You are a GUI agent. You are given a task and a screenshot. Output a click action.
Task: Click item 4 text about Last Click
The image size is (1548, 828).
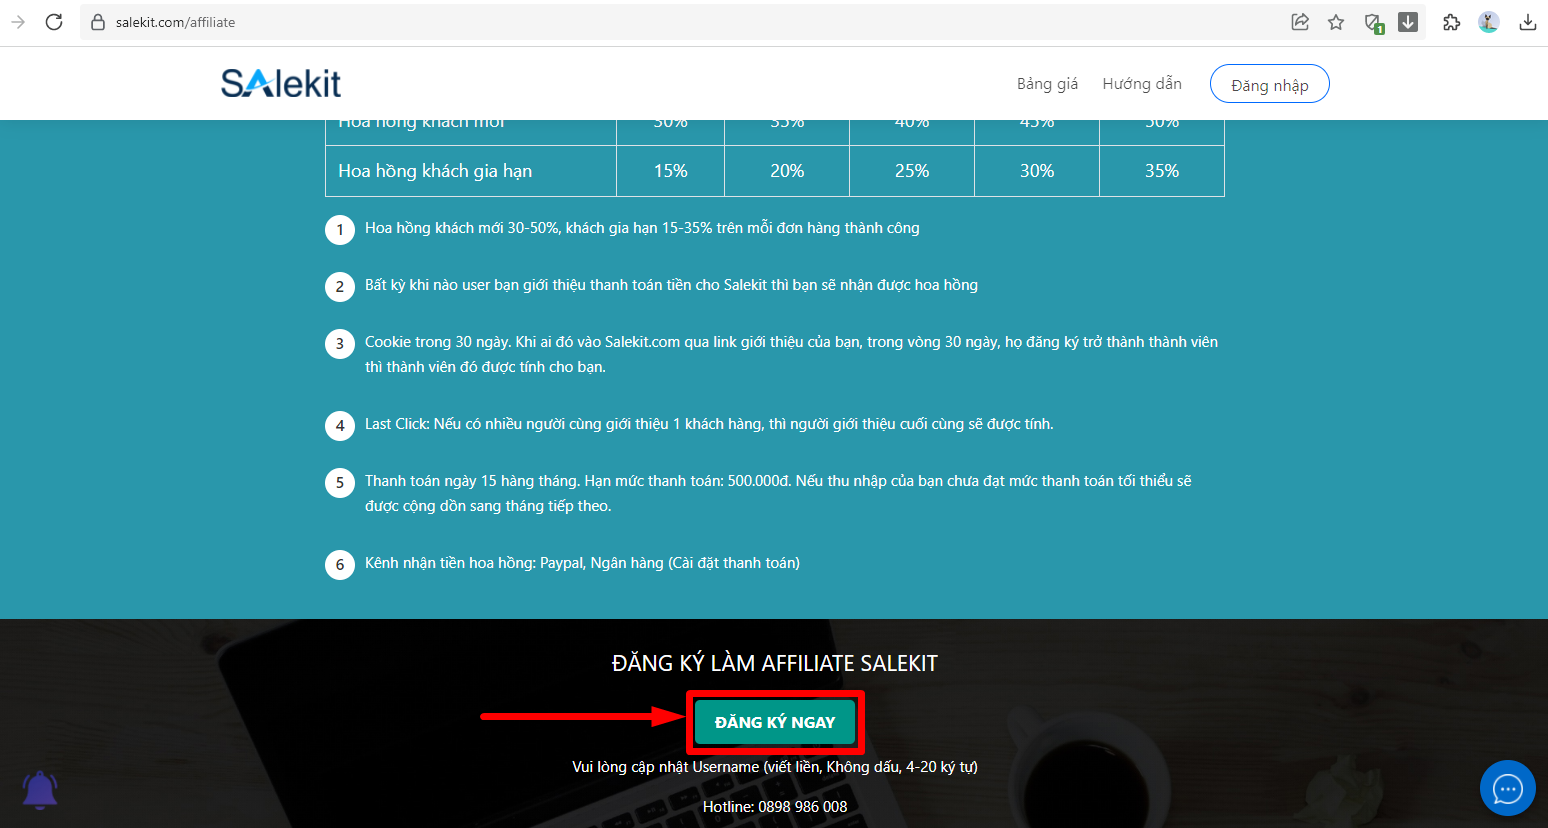[709, 424]
